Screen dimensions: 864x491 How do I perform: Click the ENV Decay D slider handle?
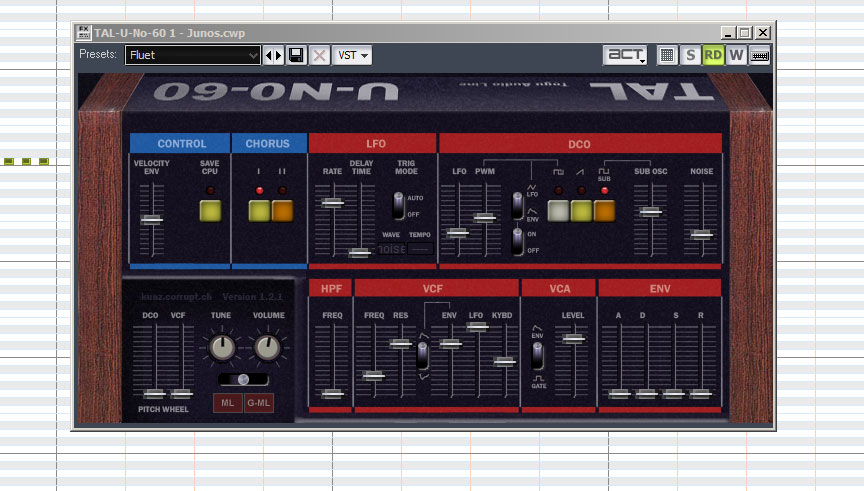point(646,393)
